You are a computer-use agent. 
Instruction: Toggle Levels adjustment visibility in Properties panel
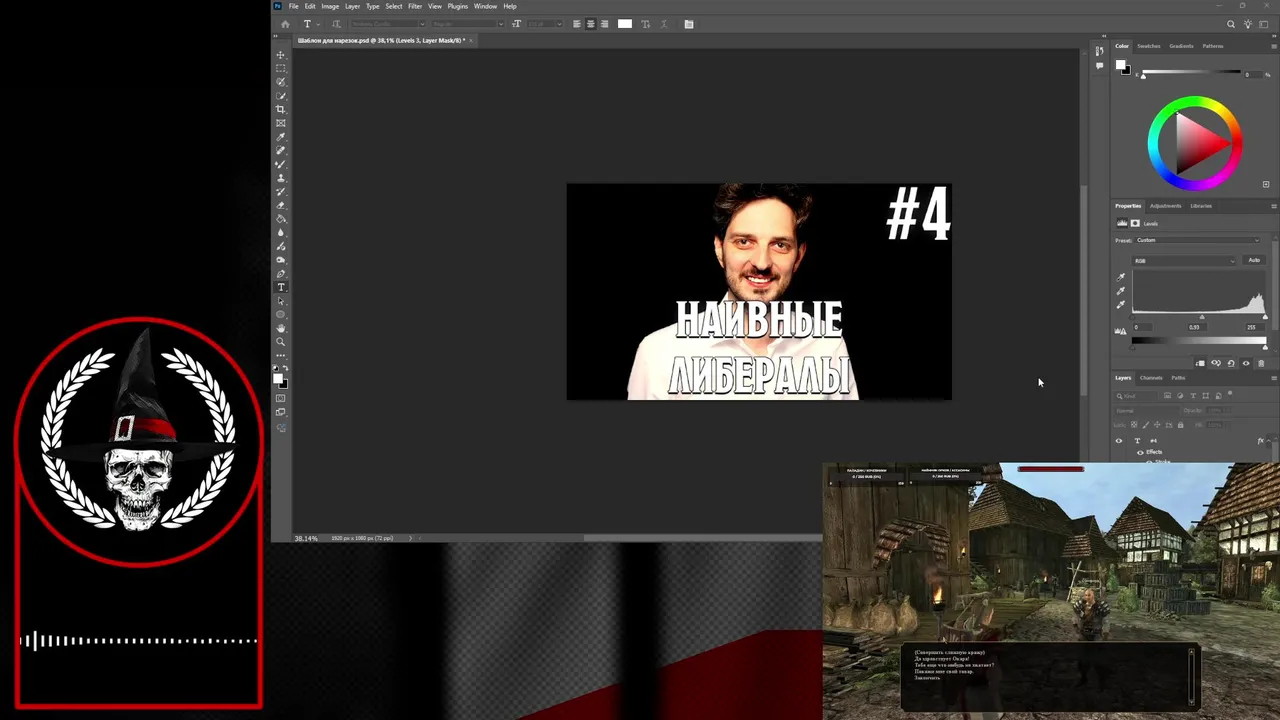point(1246,363)
